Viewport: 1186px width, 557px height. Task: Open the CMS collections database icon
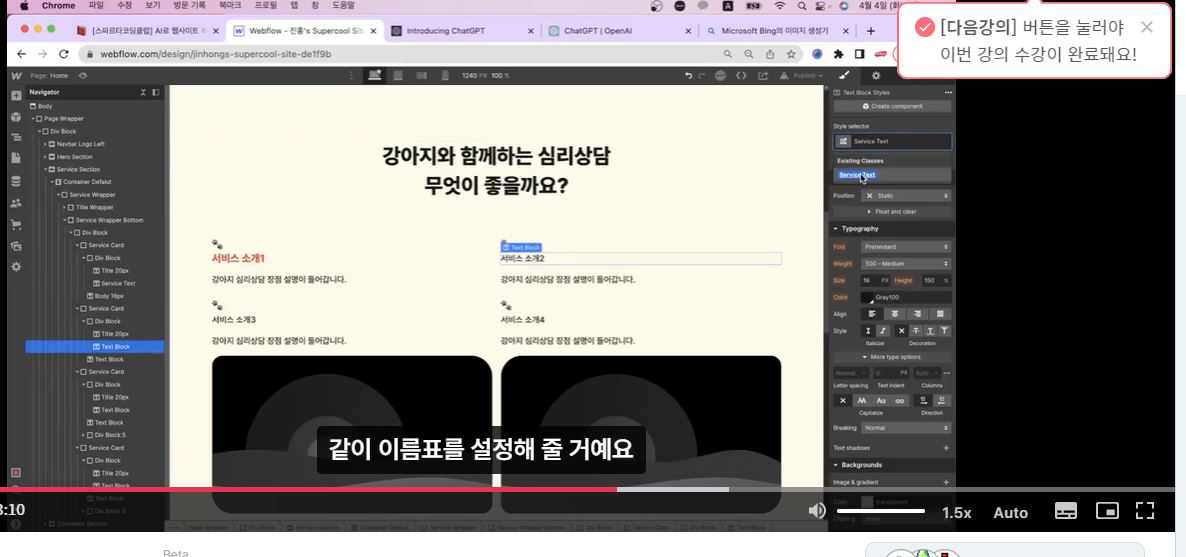(16, 182)
